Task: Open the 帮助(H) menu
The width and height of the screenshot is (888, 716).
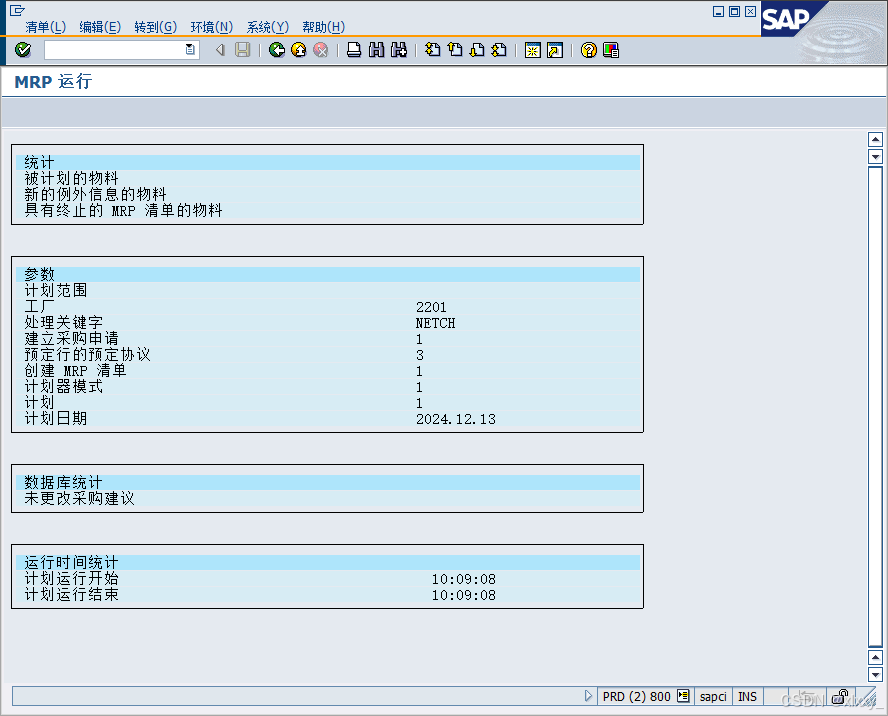Action: tap(323, 27)
